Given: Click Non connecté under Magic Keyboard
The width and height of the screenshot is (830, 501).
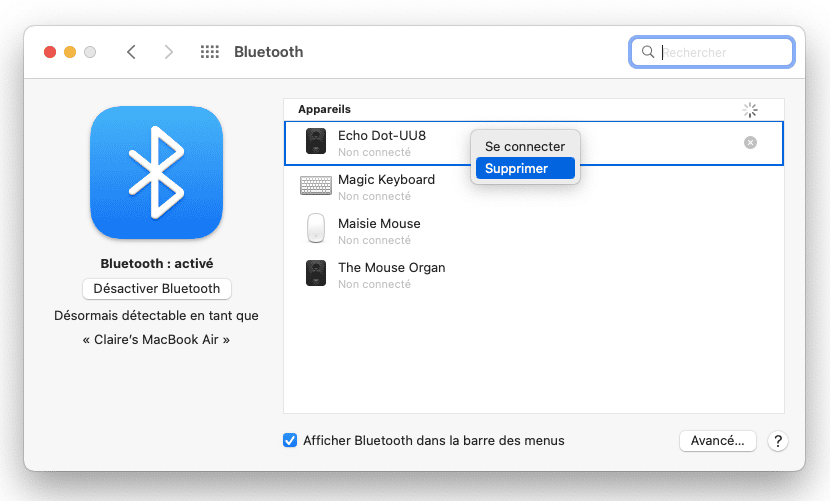Looking at the screenshot, I should pos(374,196).
